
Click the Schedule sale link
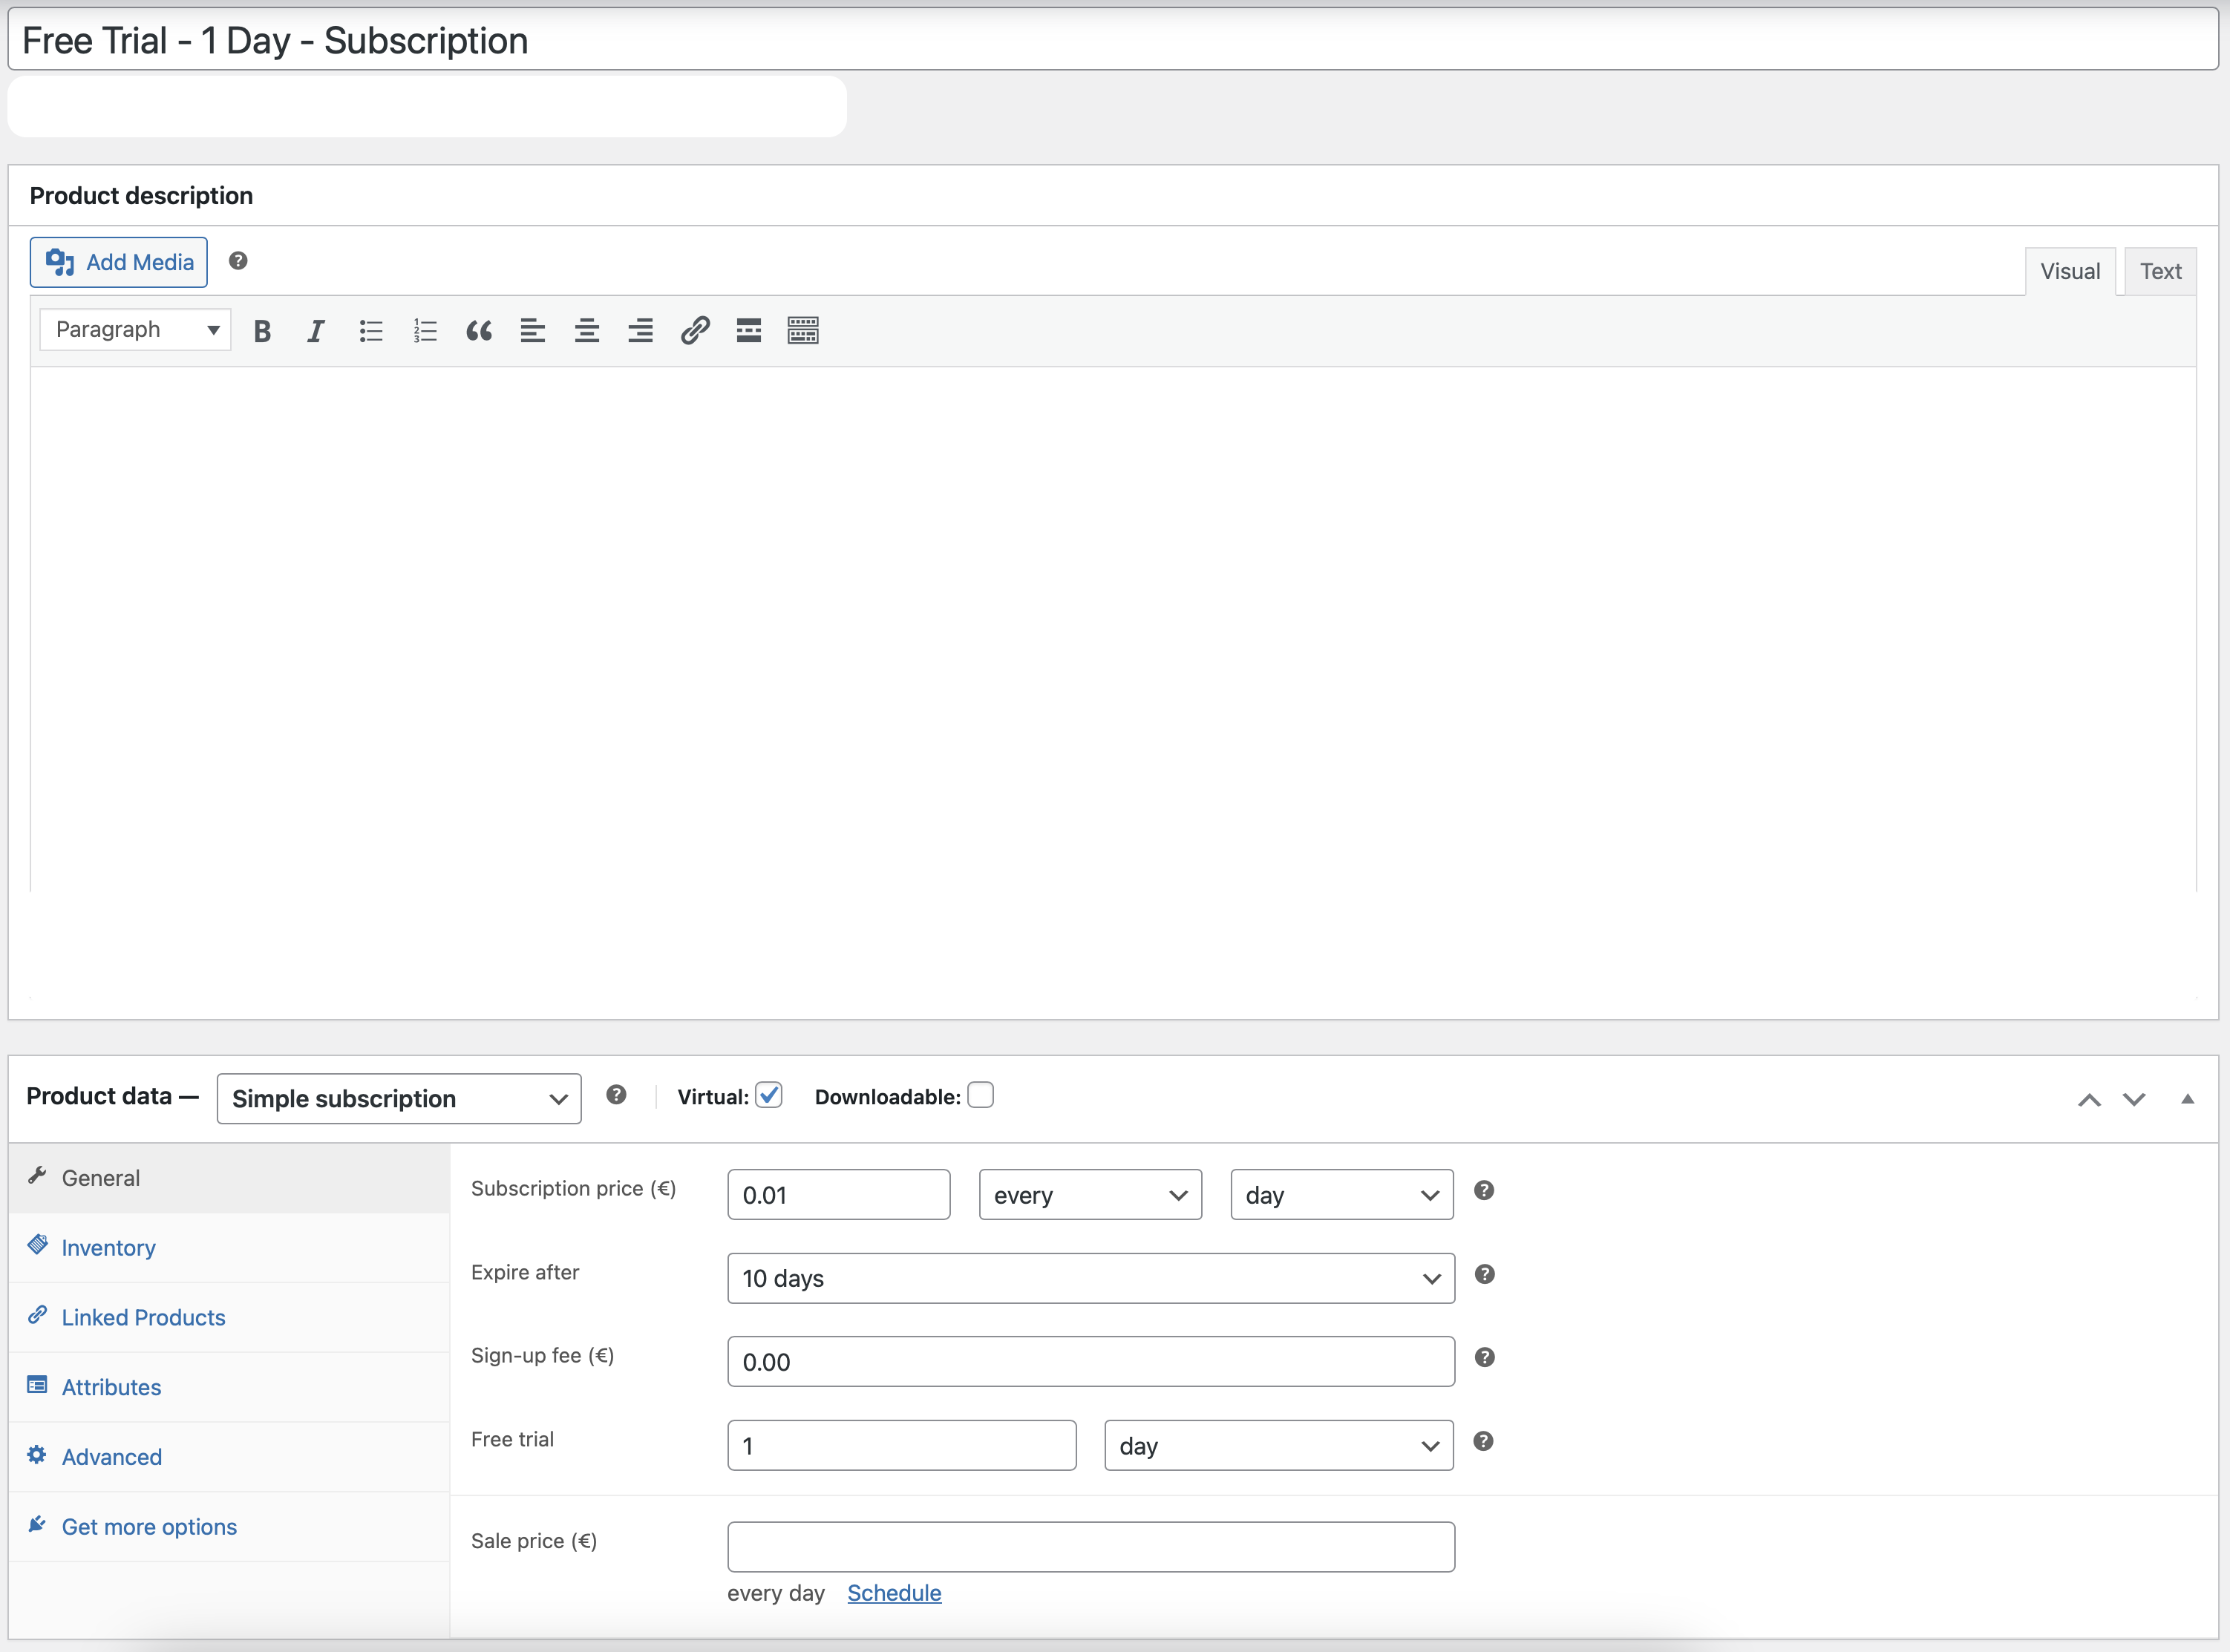pyautogui.click(x=894, y=1593)
